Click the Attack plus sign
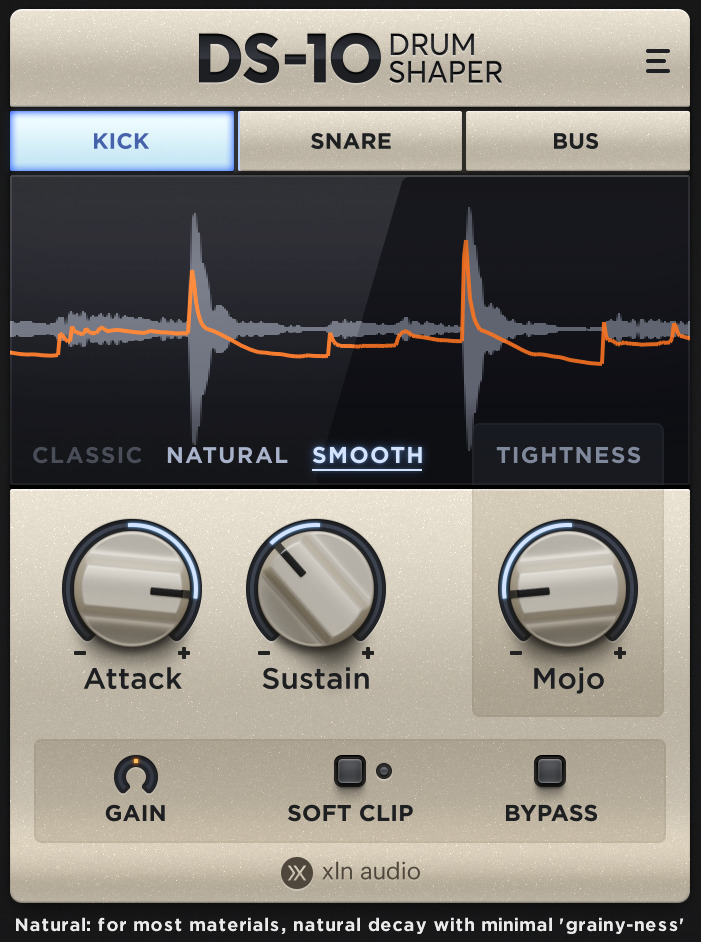The width and height of the screenshot is (701, 942). tap(184, 653)
